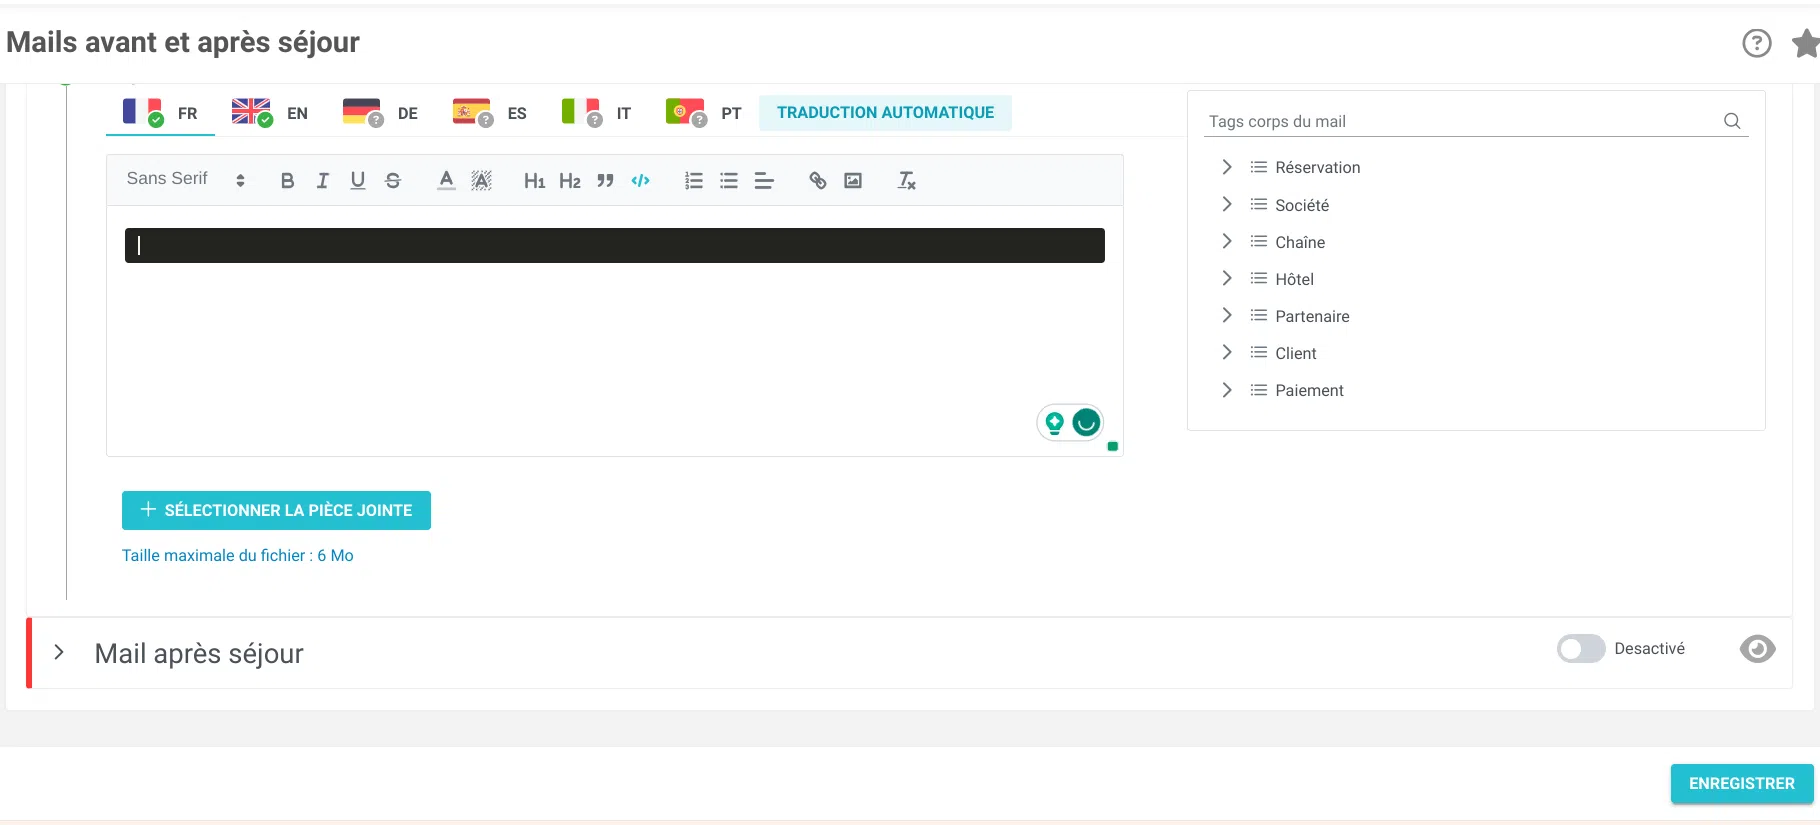Click Sélectionner la pièce jointe button
Viewport: 1820px width, 825px height.
(276, 510)
